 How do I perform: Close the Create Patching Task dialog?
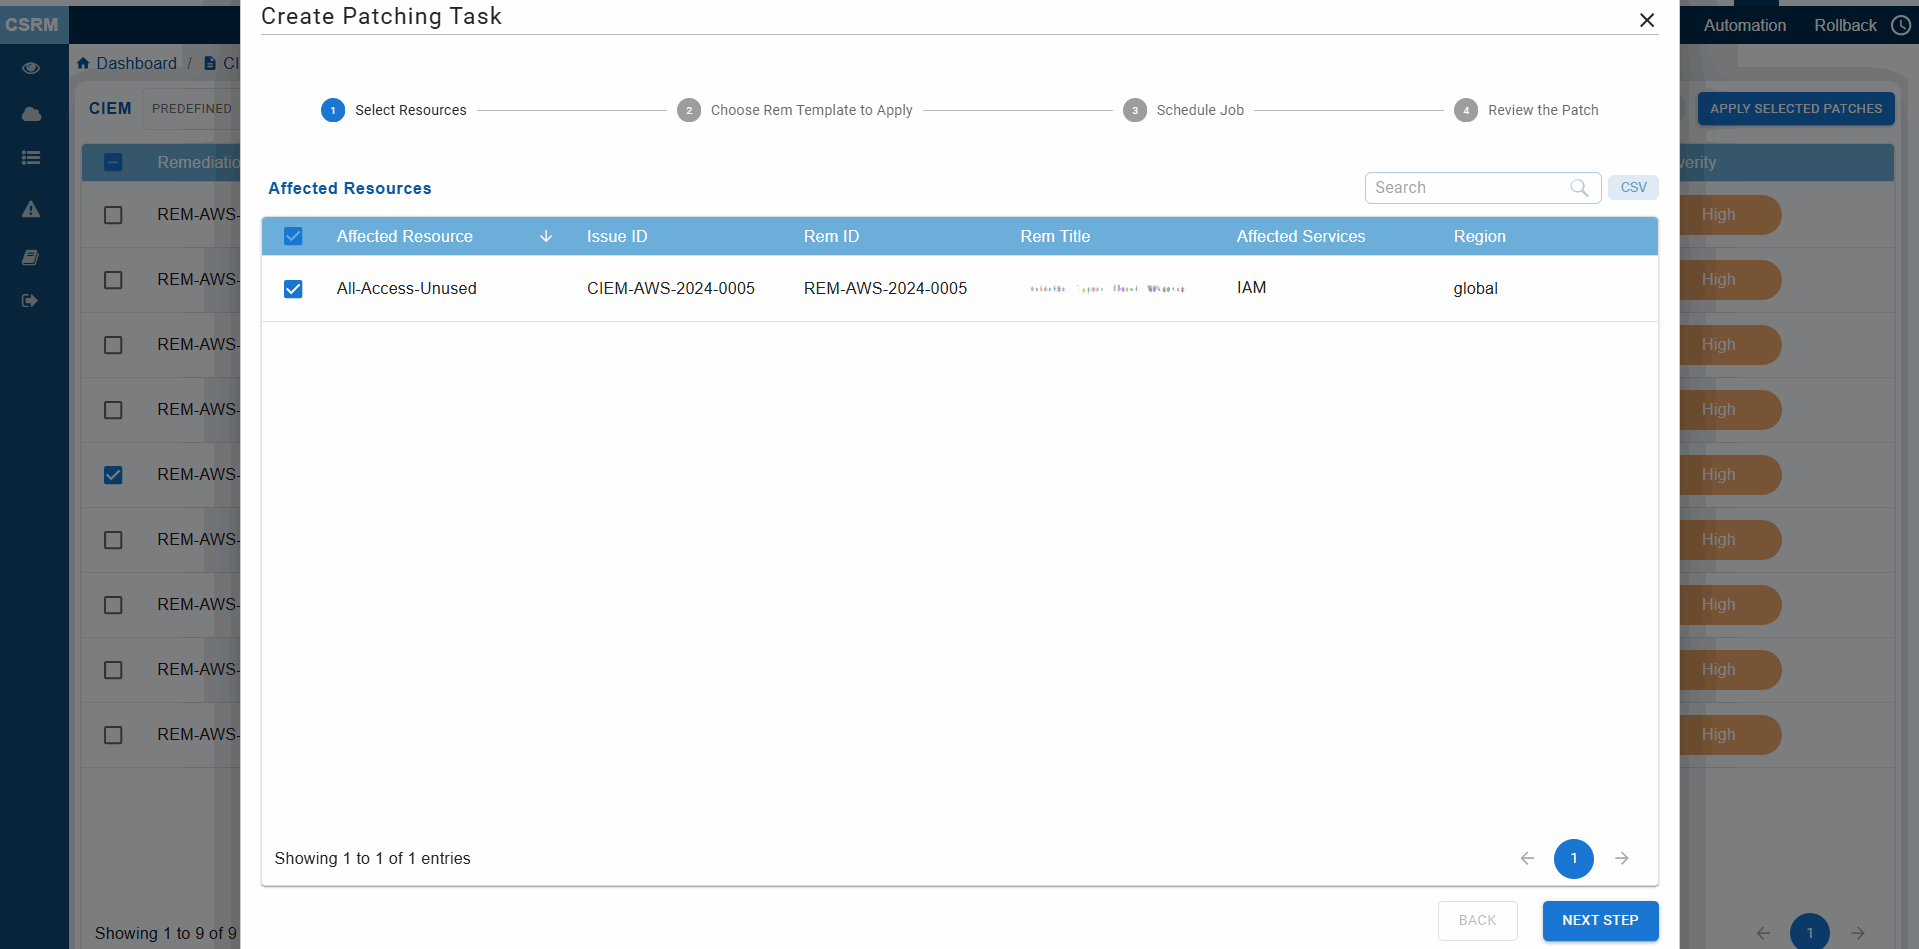pos(1647,20)
